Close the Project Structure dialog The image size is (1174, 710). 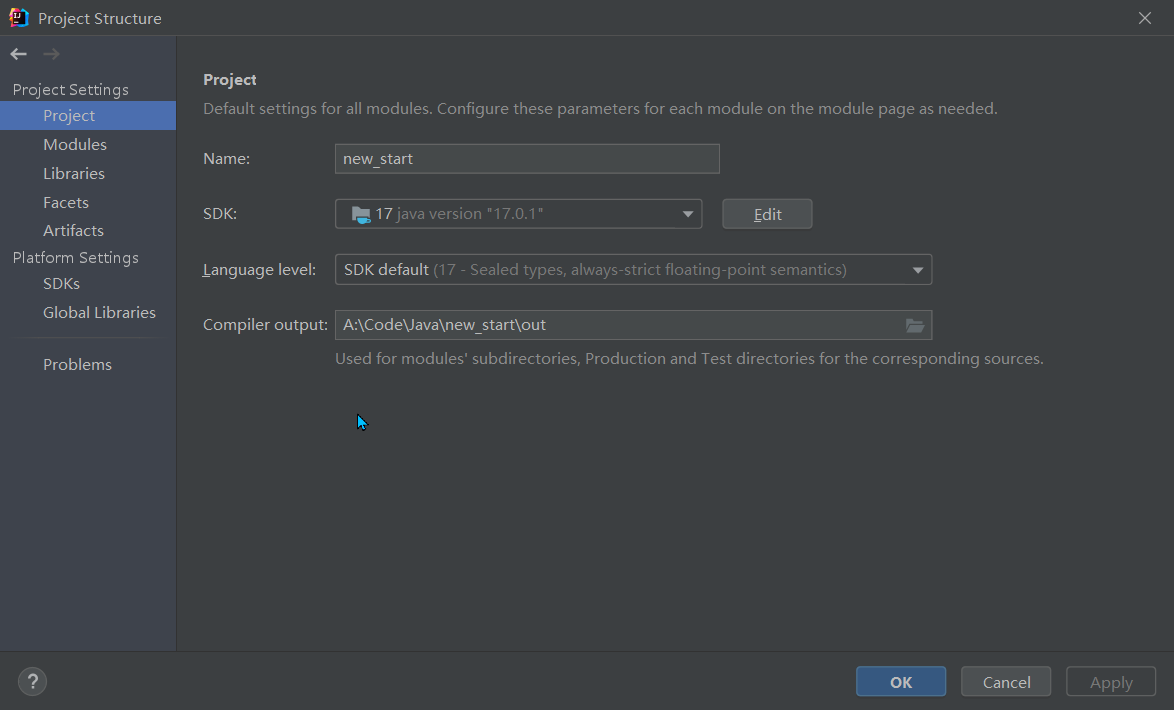pos(1145,18)
